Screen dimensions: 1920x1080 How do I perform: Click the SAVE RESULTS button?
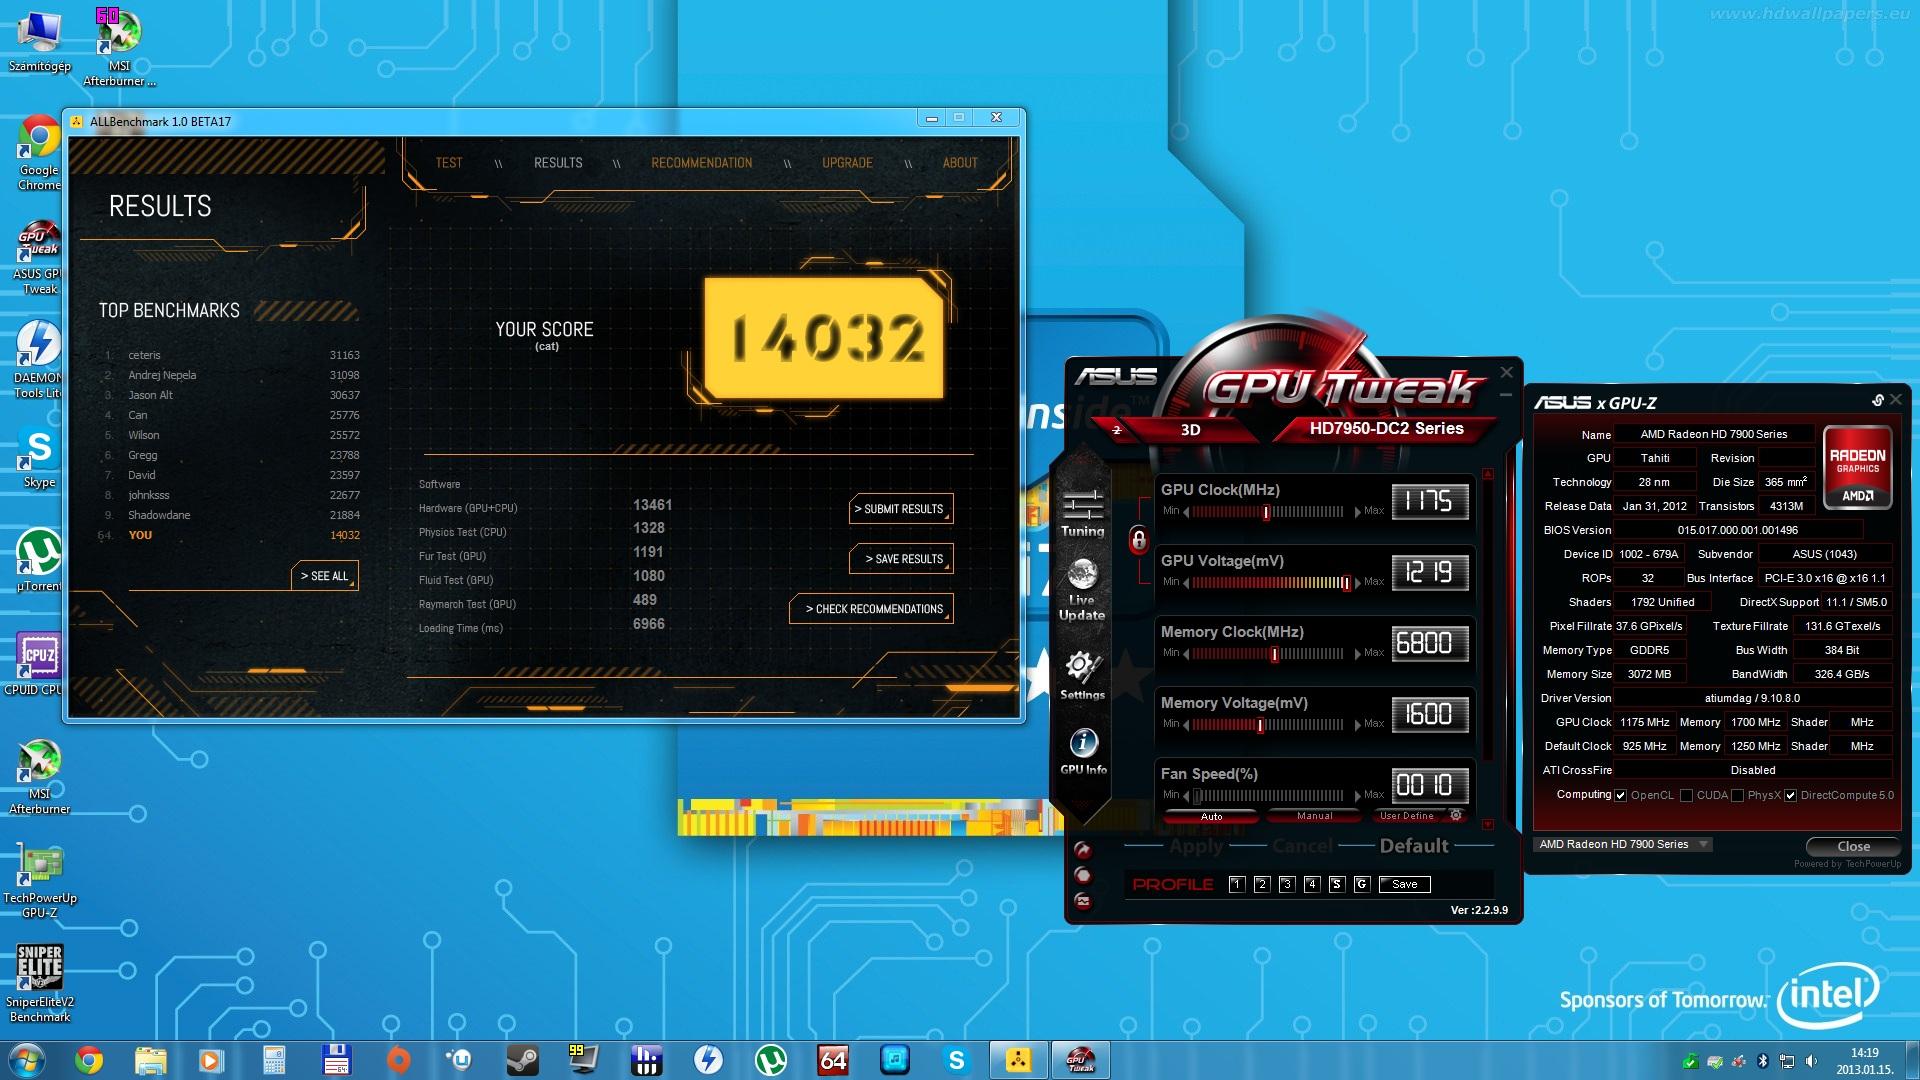point(902,559)
